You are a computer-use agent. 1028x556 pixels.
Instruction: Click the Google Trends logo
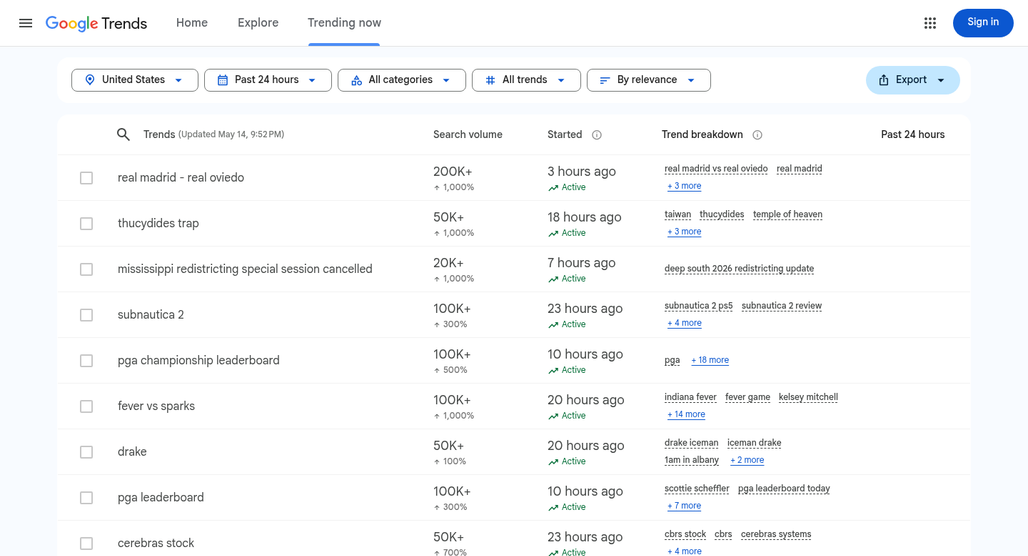pyautogui.click(x=96, y=24)
